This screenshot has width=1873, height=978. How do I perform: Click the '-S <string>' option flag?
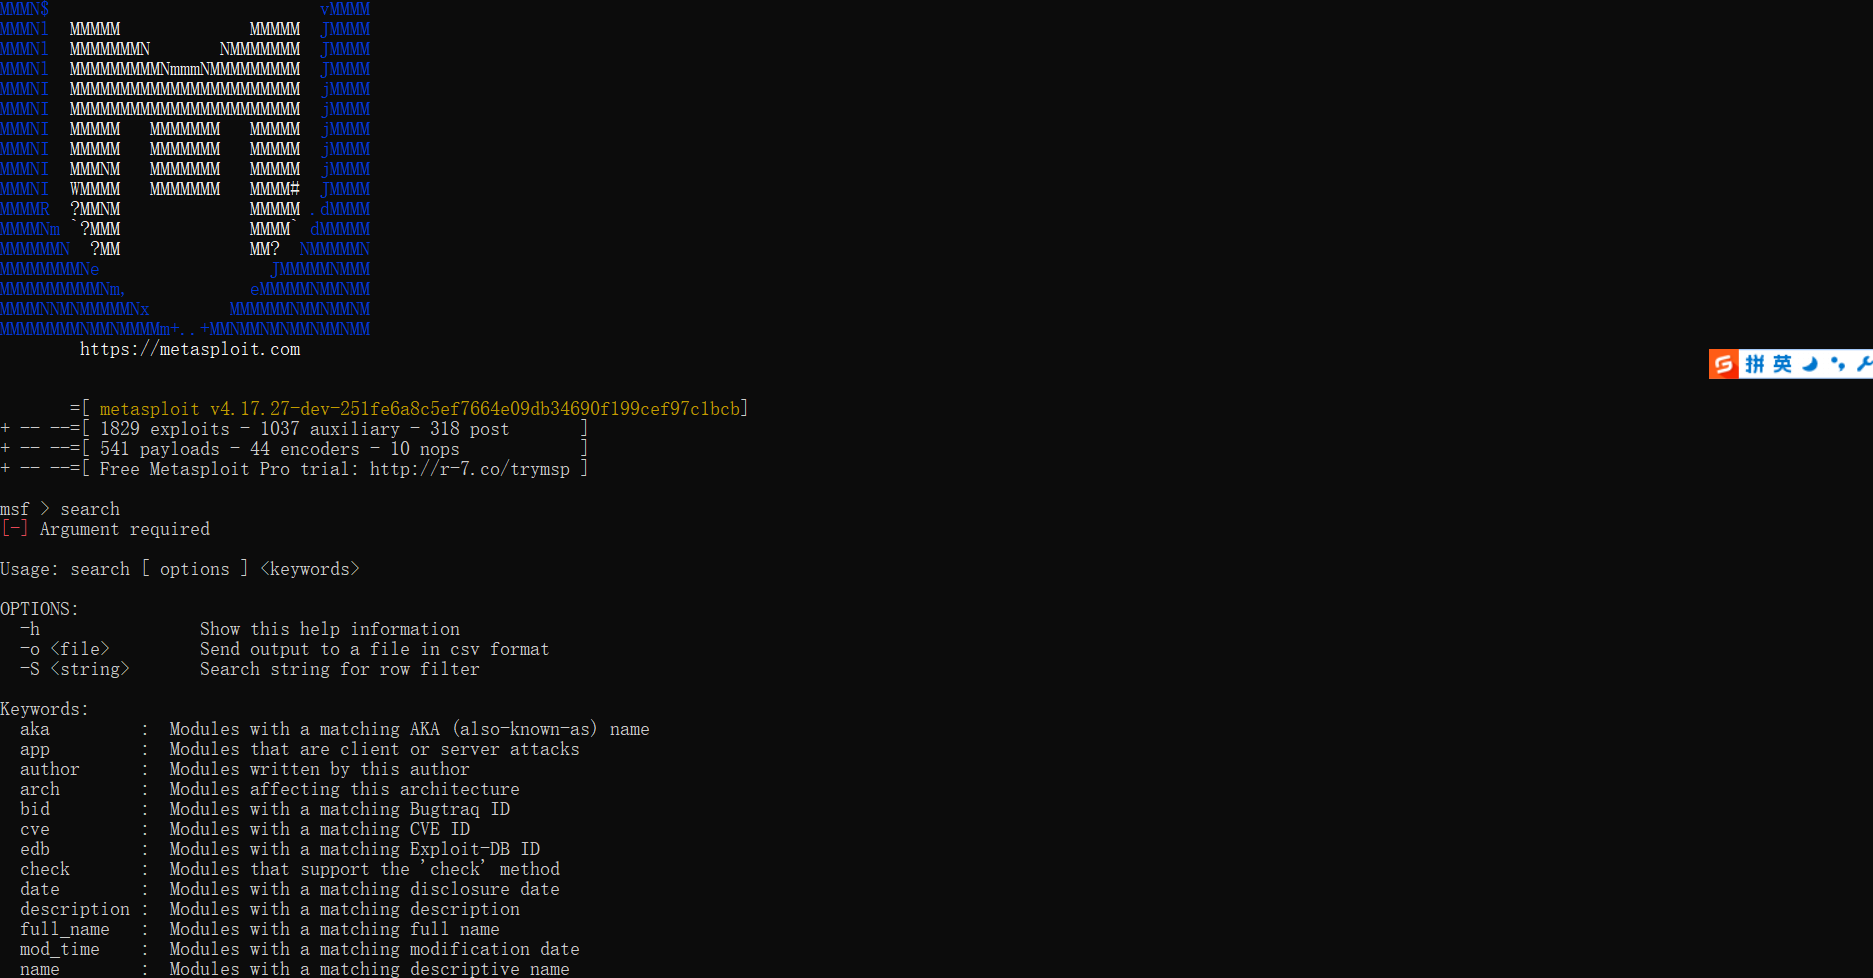pos(75,669)
